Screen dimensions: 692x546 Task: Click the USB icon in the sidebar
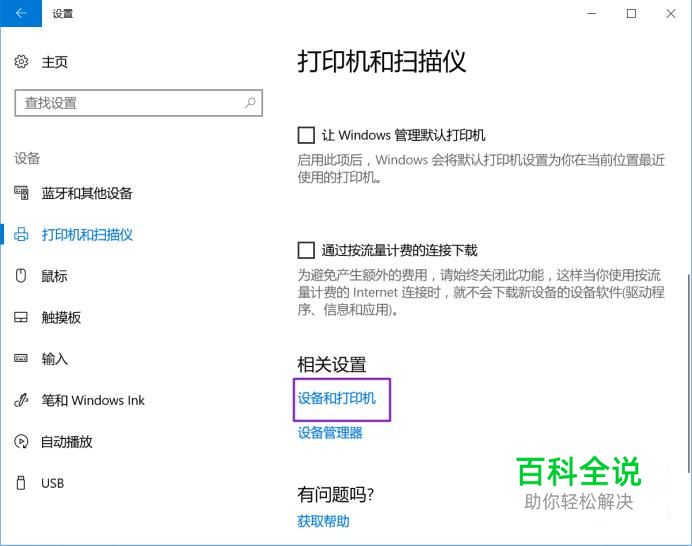click(21, 483)
